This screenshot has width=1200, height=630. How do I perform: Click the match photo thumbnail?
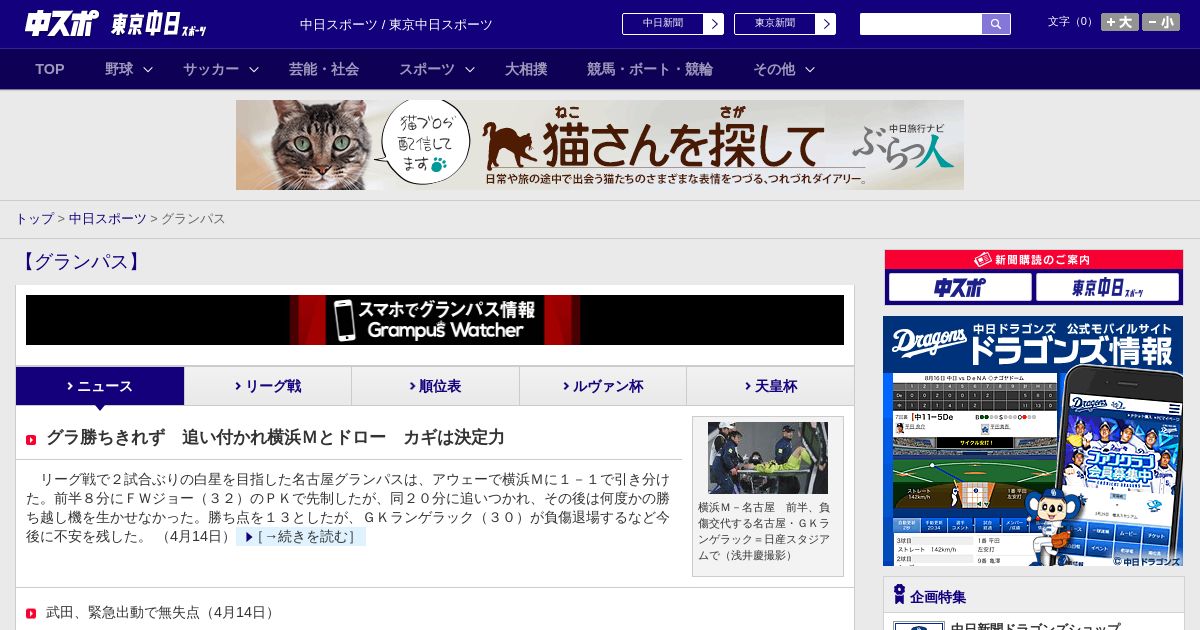coord(768,458)
